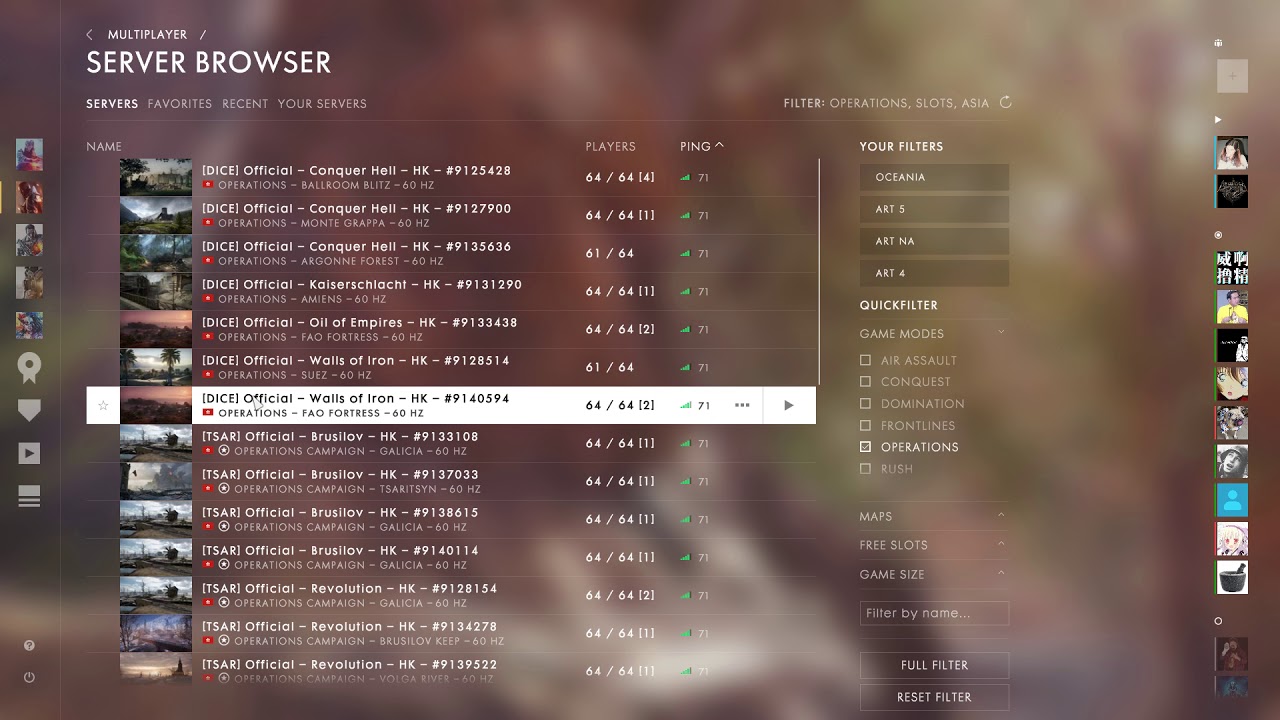Select Brusilov server #9137033

coord(451,481)
